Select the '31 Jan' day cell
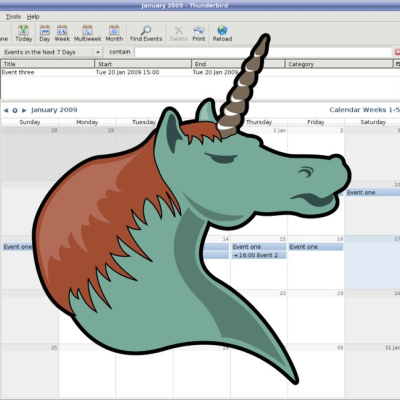This screenshot has height=400, width=400. point(373,371)
